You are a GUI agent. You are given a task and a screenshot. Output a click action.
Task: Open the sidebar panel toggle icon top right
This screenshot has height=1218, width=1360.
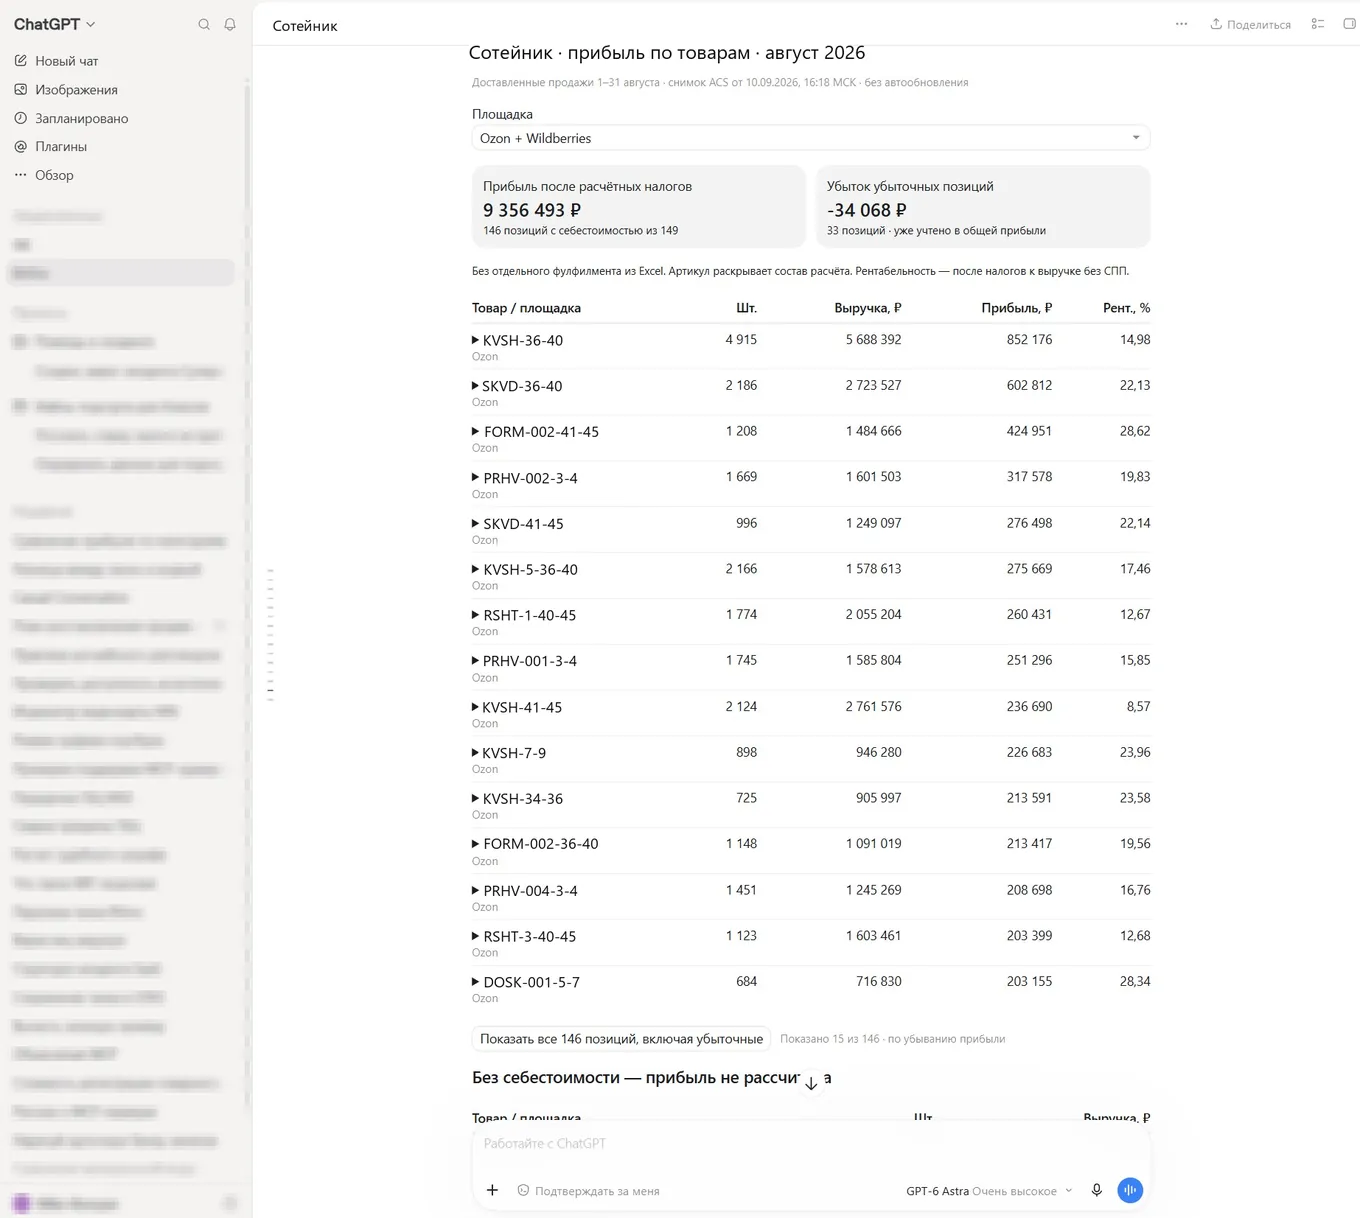(x=1349, y=24)
